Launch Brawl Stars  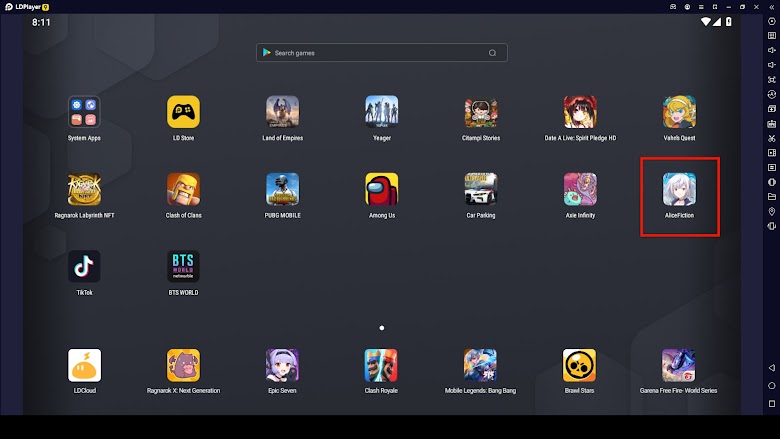pyautogui.click(x=579, y=365)
